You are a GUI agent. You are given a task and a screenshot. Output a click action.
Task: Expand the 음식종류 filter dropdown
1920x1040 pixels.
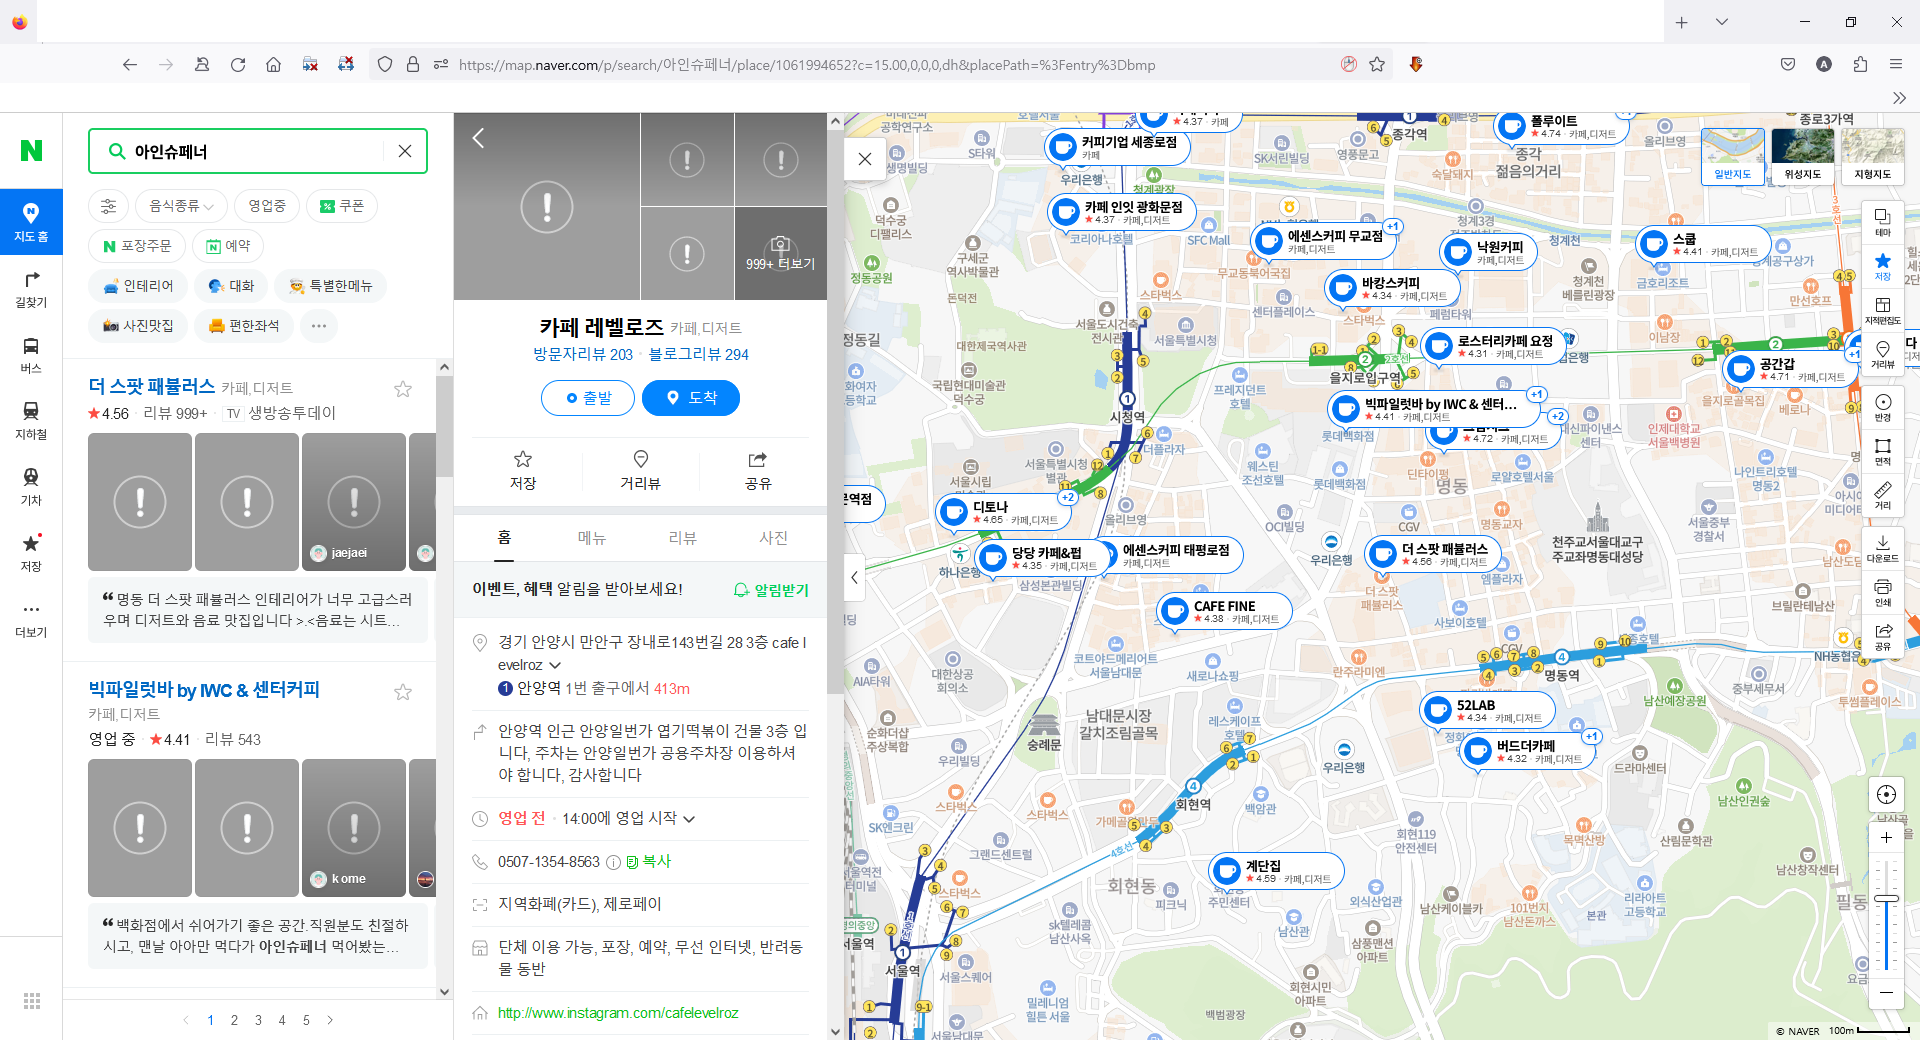coord(180,206)
